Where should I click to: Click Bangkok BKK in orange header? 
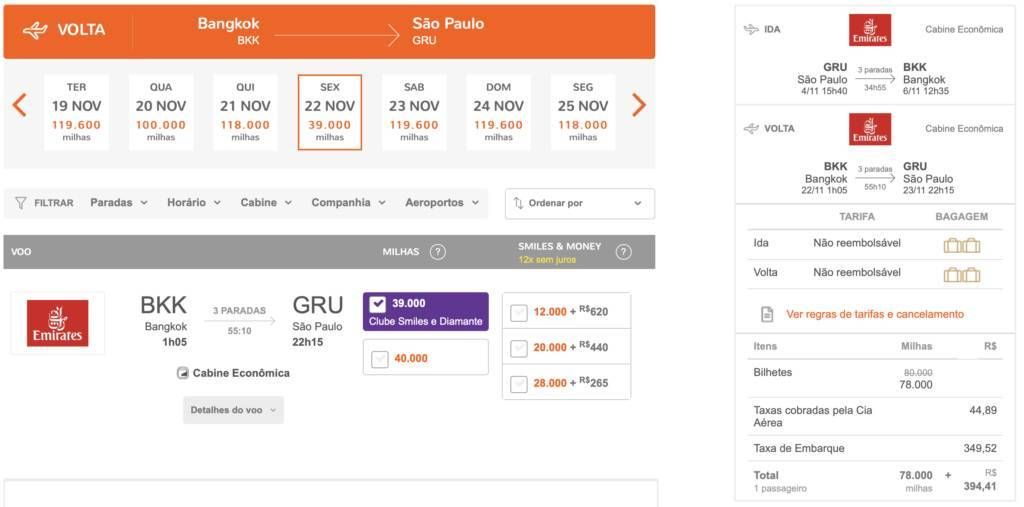(x=229, y=31)
